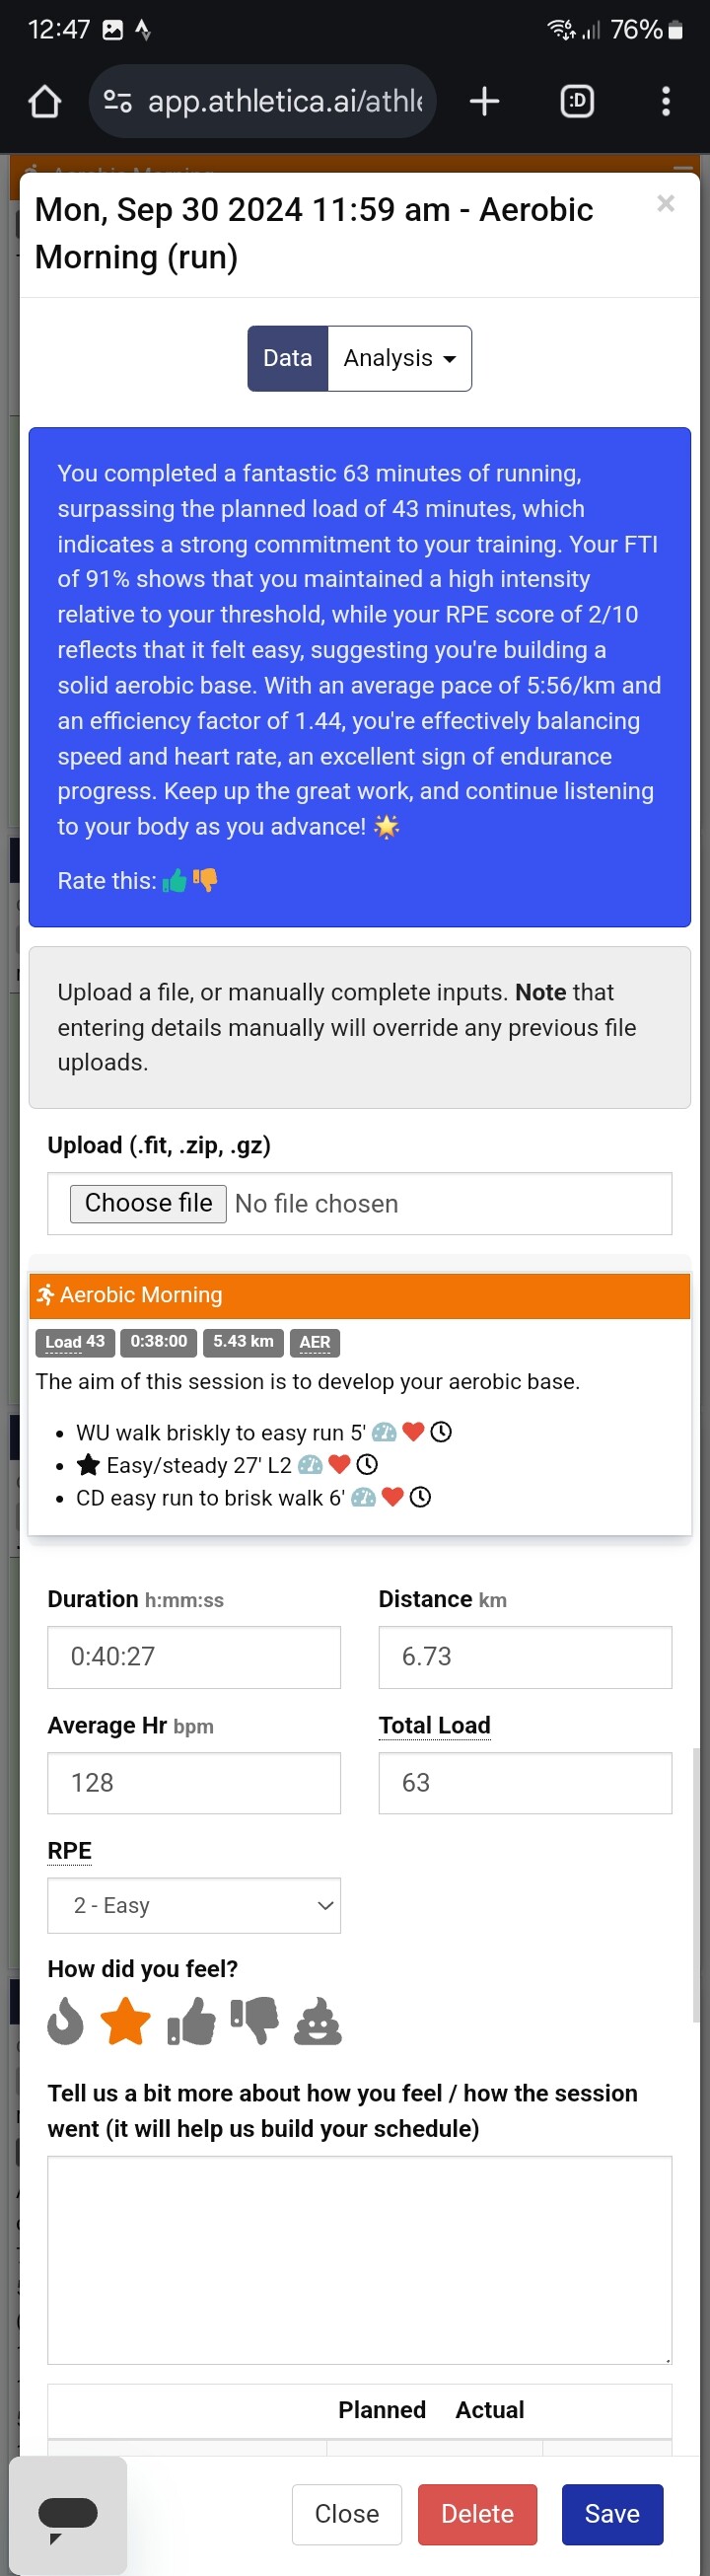710x2576 pixels.
Task: Click clock icon next to CD easy run step
Action: click(x=421, y=1497)
